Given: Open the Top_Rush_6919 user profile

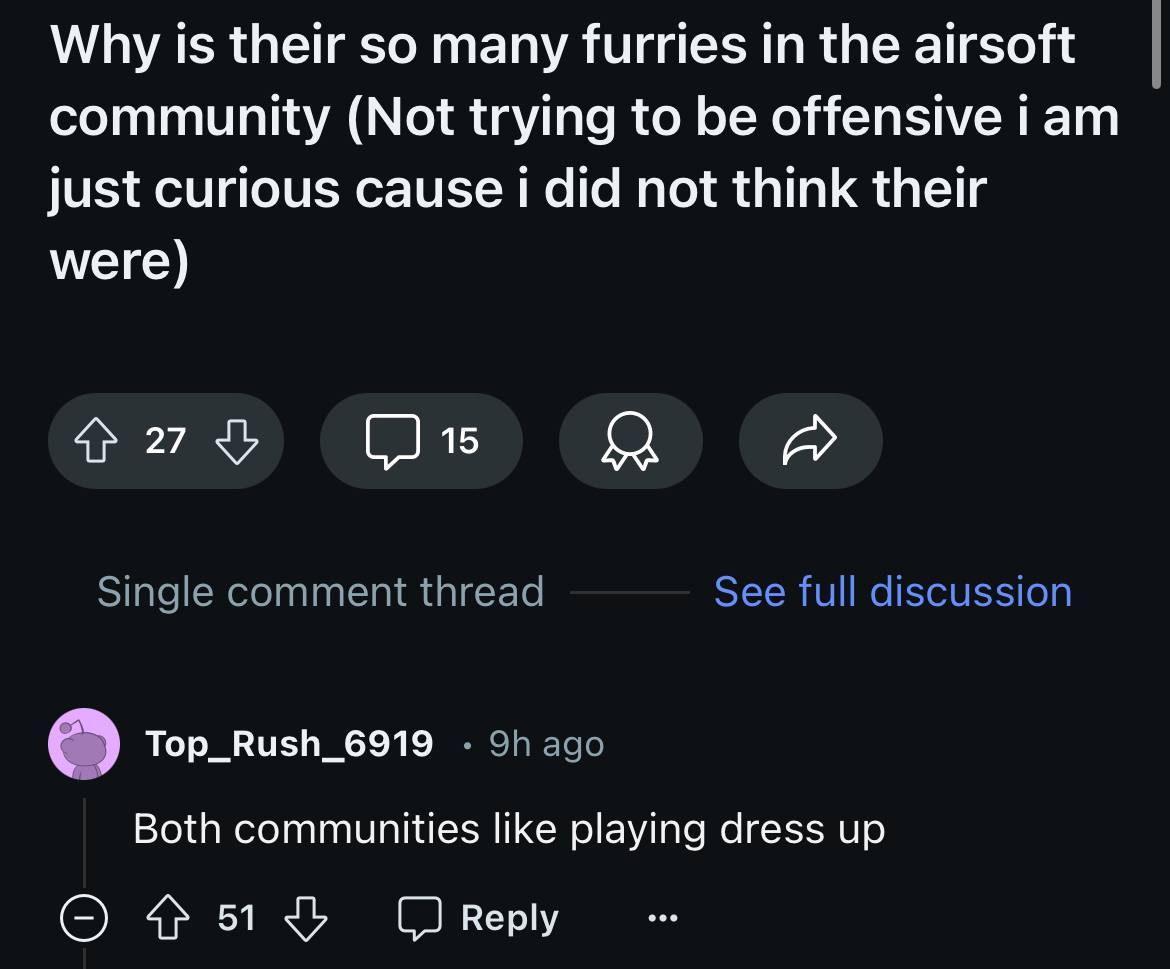Looking at the screenshot, I should click(289, 743).
